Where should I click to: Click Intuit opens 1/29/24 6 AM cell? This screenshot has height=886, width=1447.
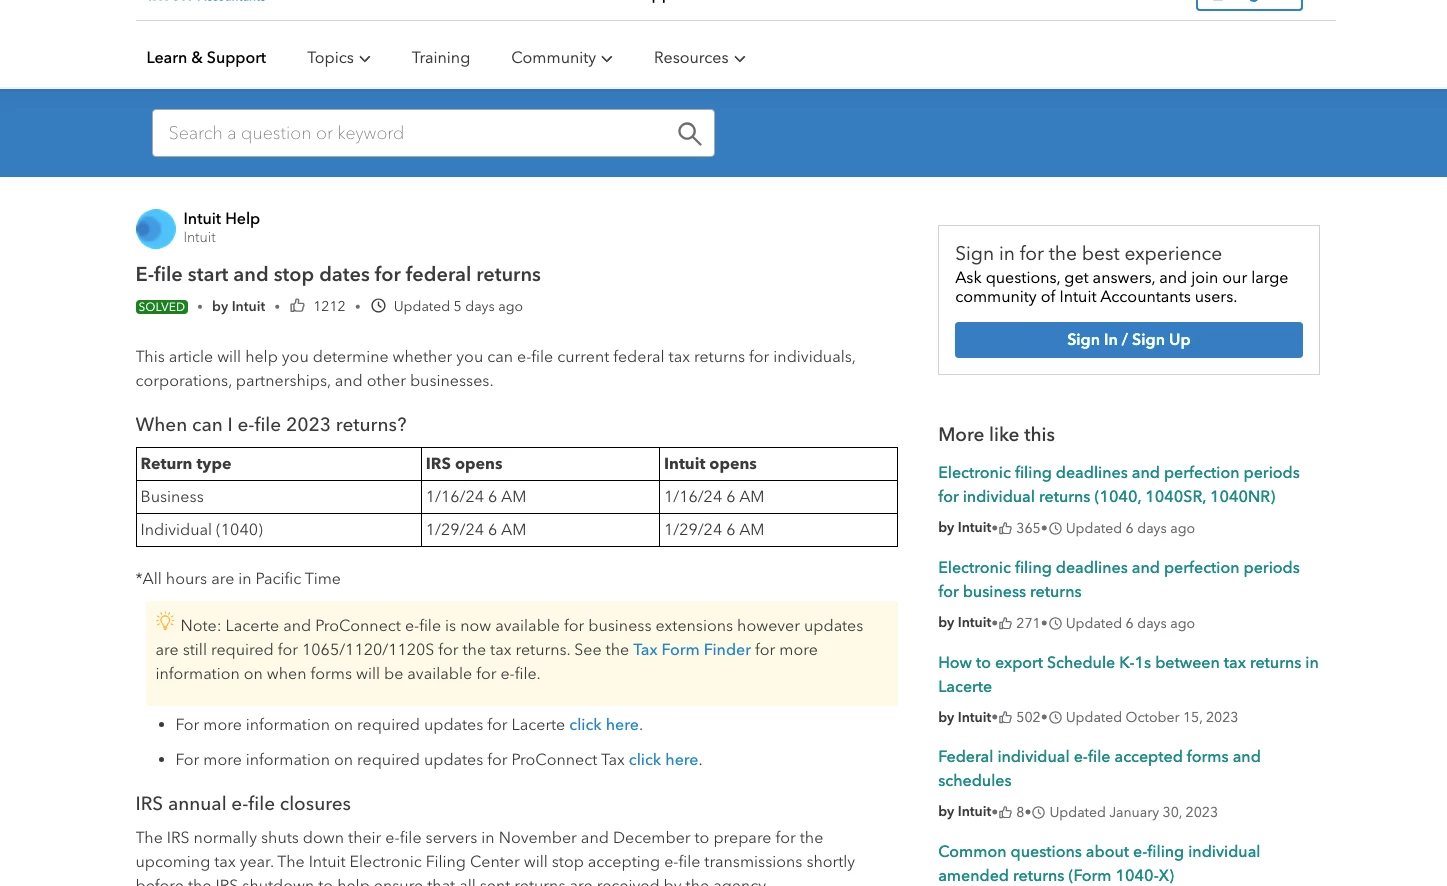tap(778, 530)
